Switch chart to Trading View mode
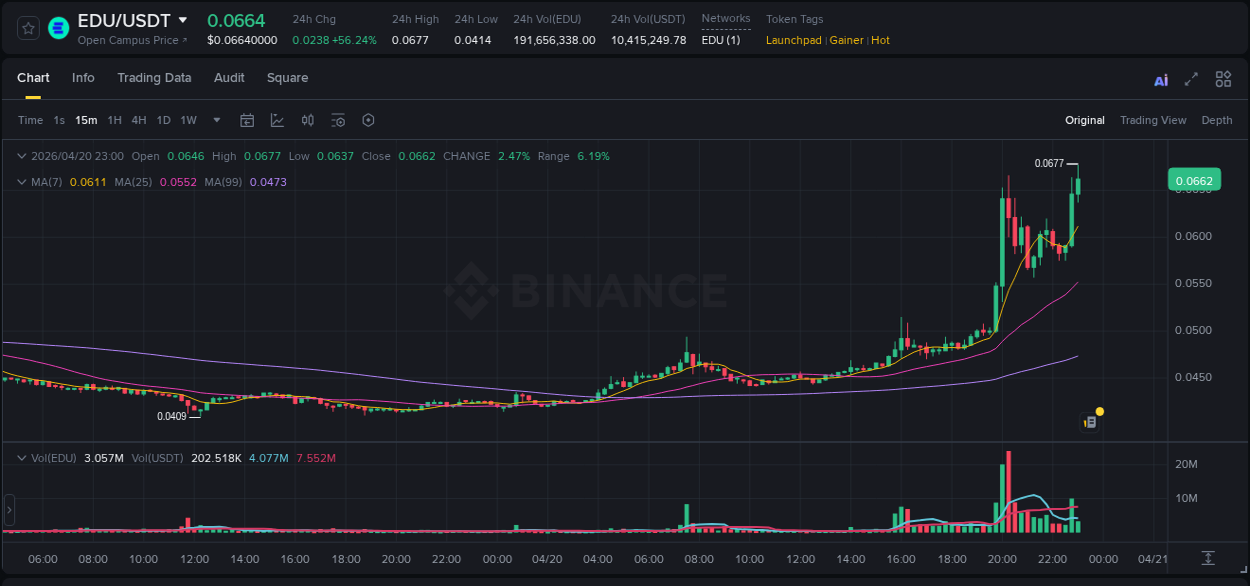The height and width of the screenshot is (586, 1250). click(x=1153, y=120)
